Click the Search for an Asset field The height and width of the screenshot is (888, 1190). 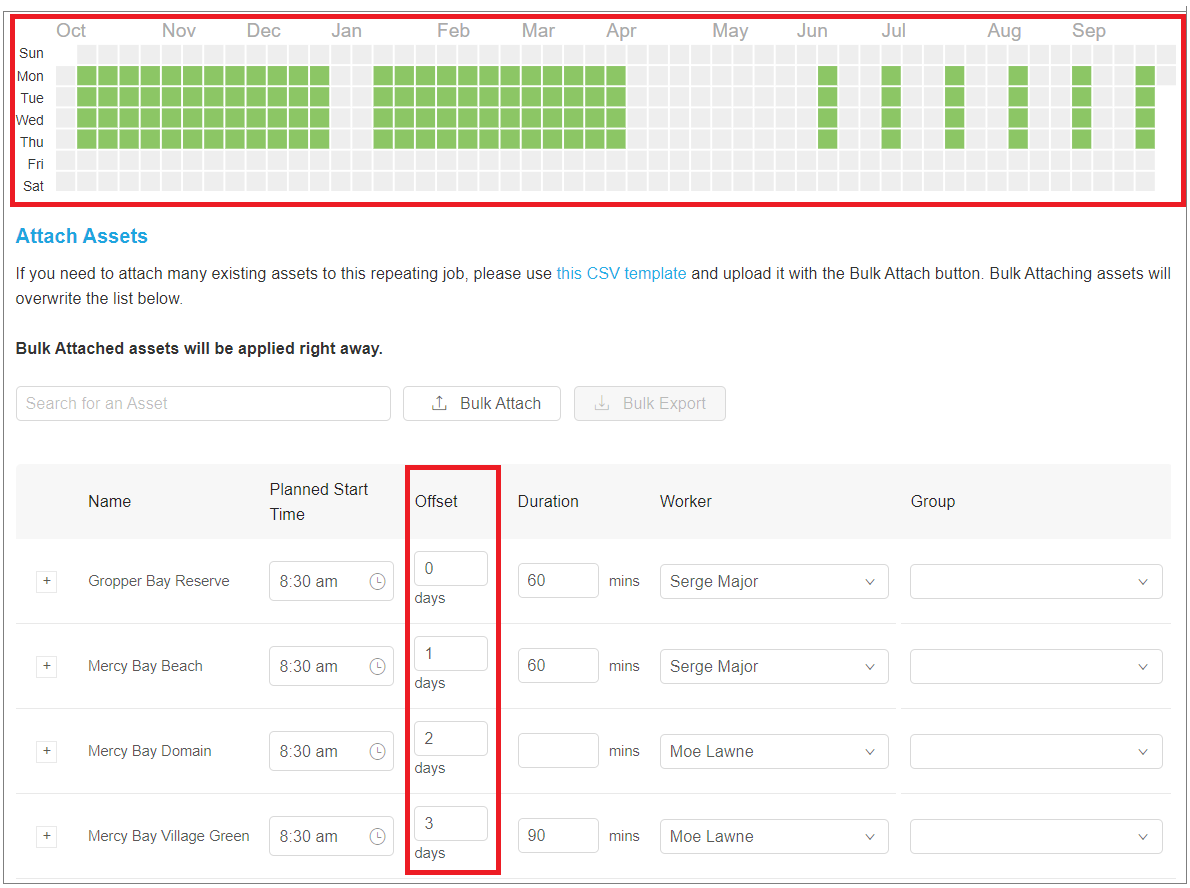click(203, 404)
